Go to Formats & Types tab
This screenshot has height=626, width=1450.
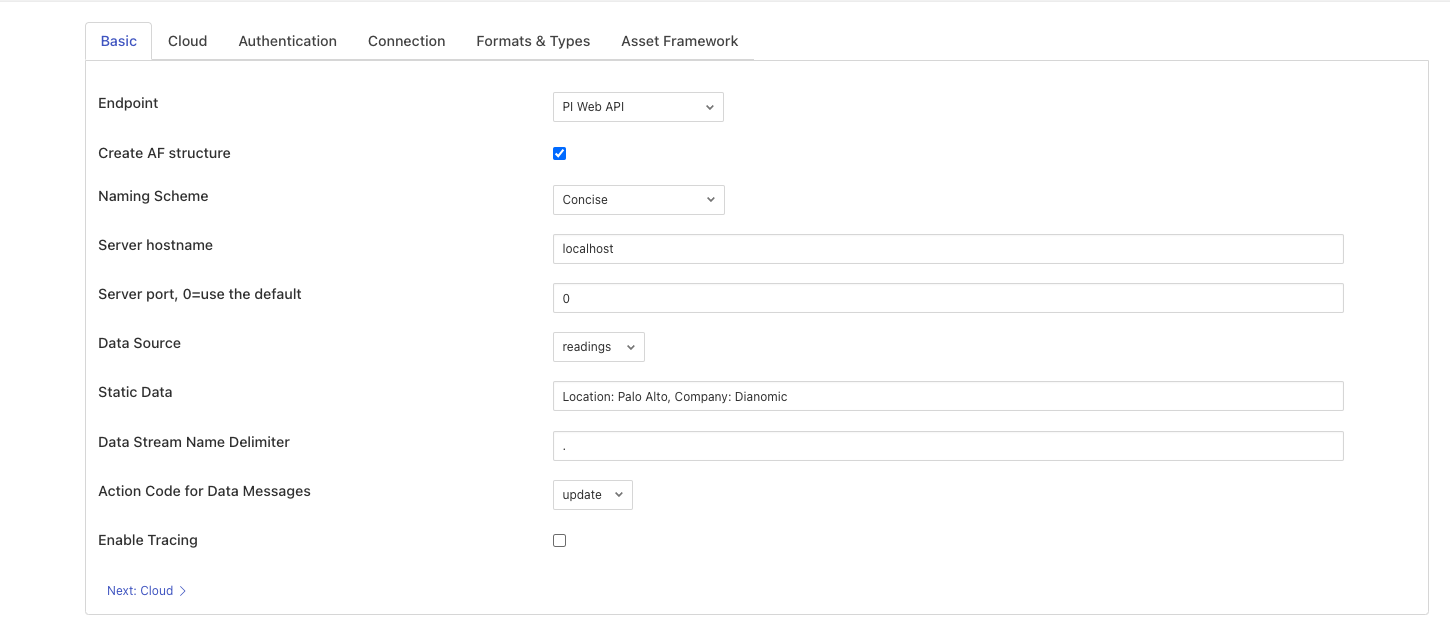[533, 41]
